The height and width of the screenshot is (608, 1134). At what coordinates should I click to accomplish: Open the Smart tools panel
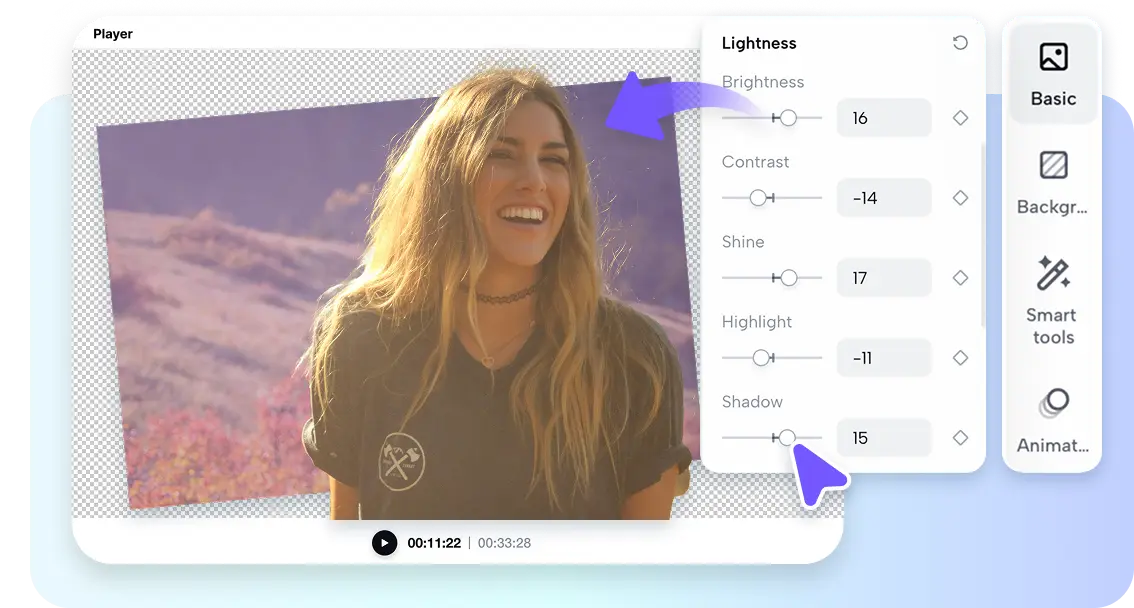(x=1052, y=300)
